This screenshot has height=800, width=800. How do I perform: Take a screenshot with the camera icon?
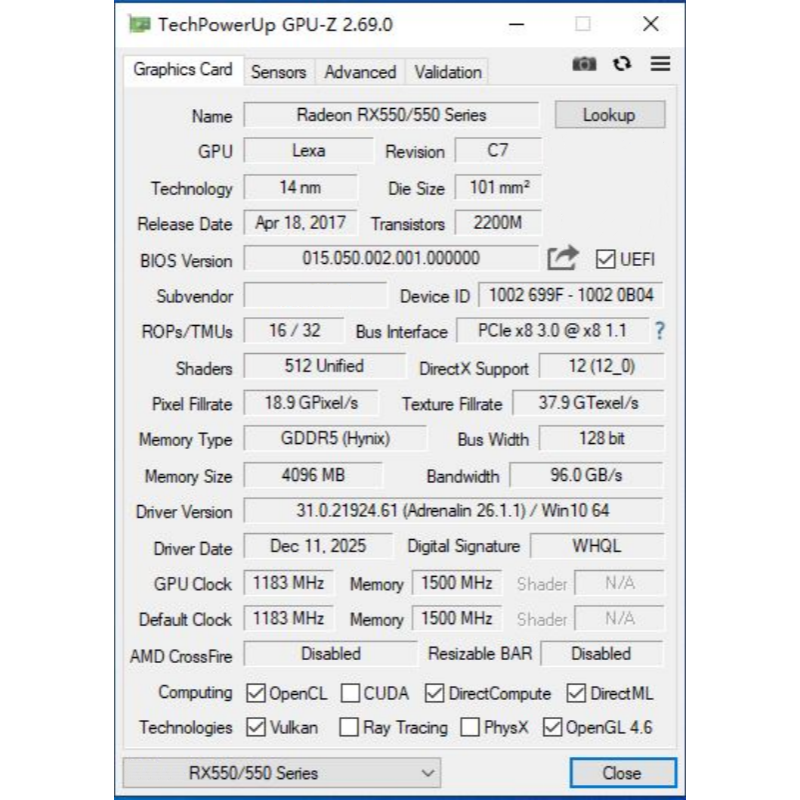pyautogui.click(x=584, y=64)
